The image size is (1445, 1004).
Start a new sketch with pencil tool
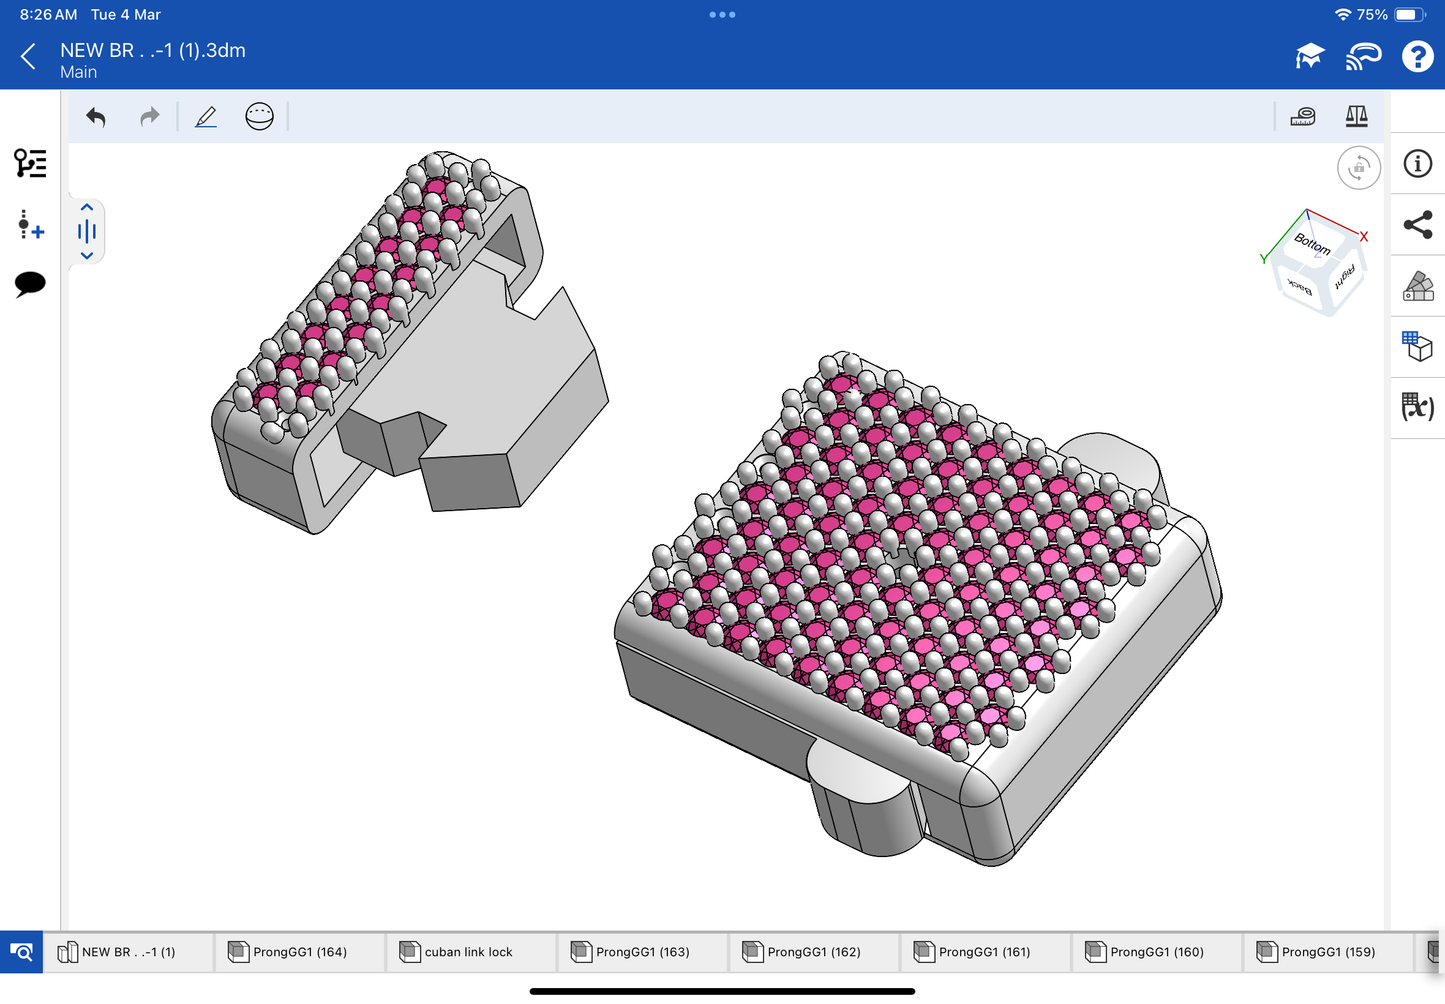(206, 117)
